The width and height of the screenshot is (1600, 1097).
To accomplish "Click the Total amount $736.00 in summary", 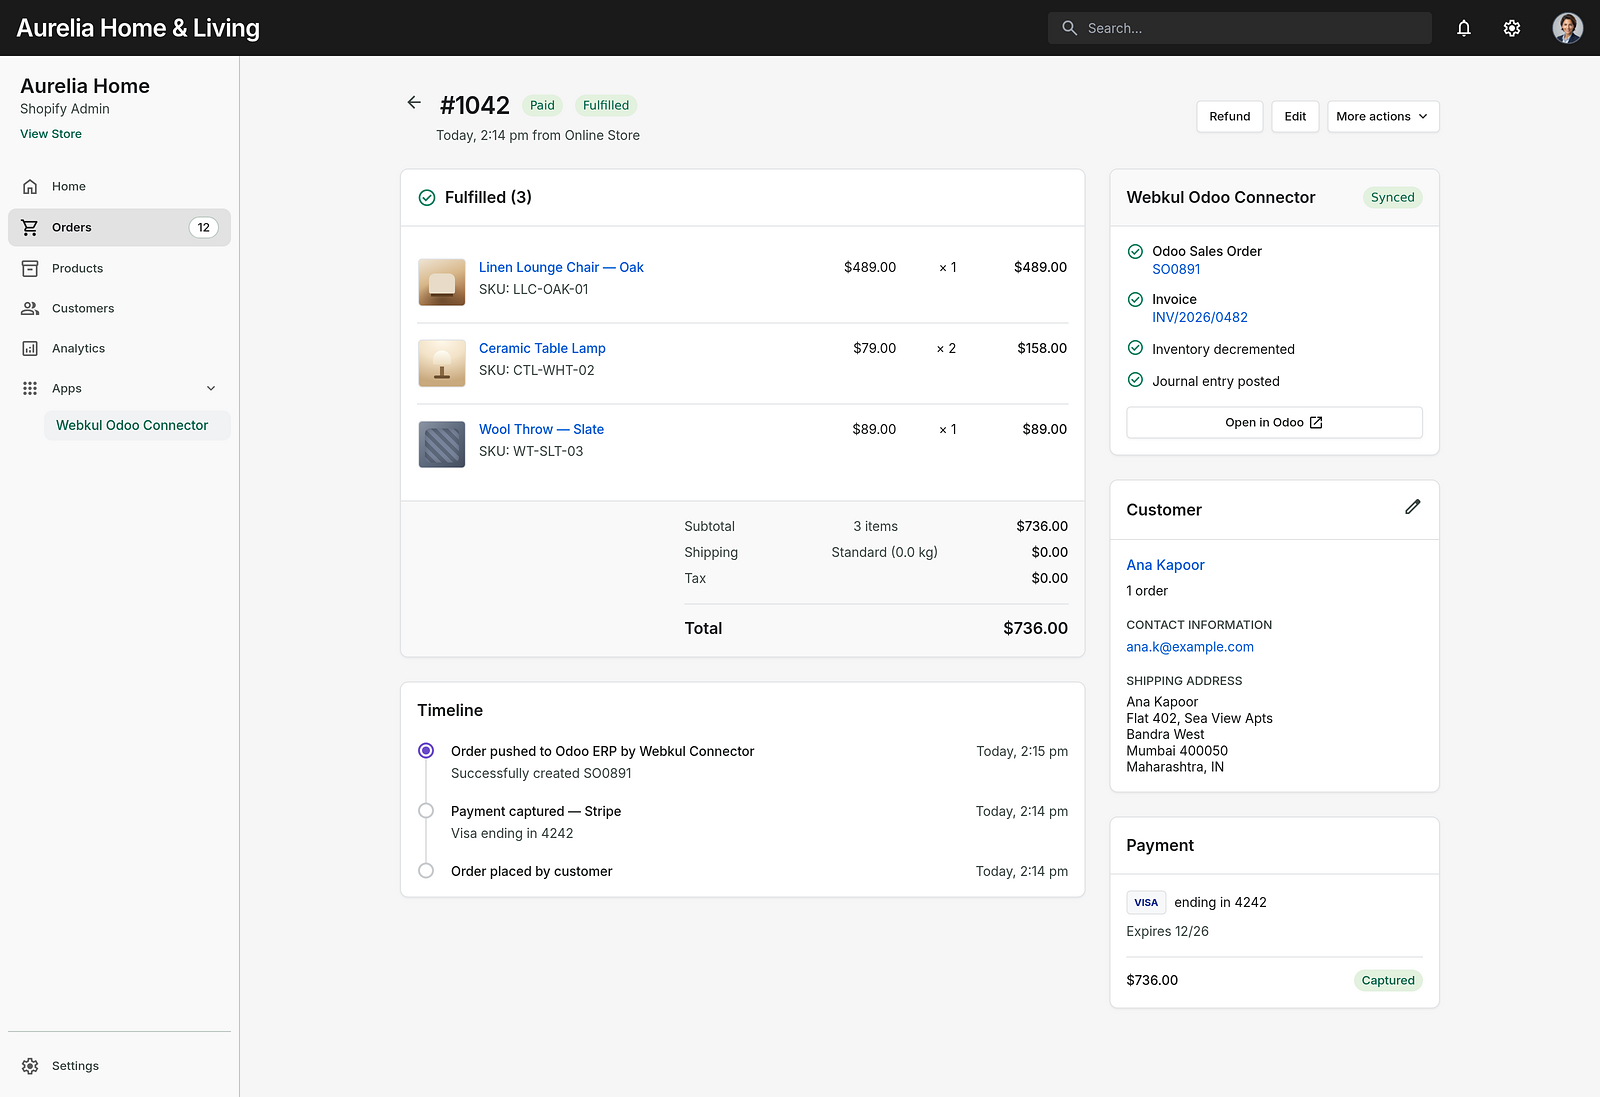I will point(1035,628).
